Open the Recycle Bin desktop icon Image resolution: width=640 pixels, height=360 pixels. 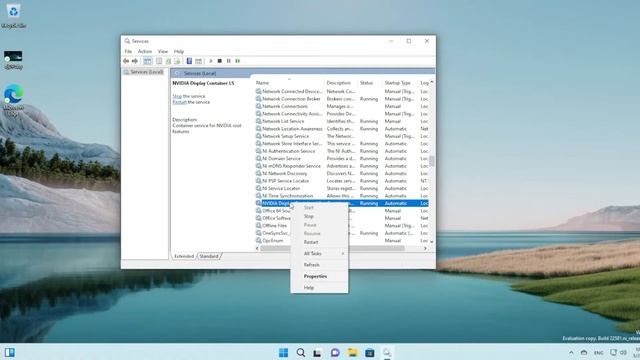click(x=13, y=16)
